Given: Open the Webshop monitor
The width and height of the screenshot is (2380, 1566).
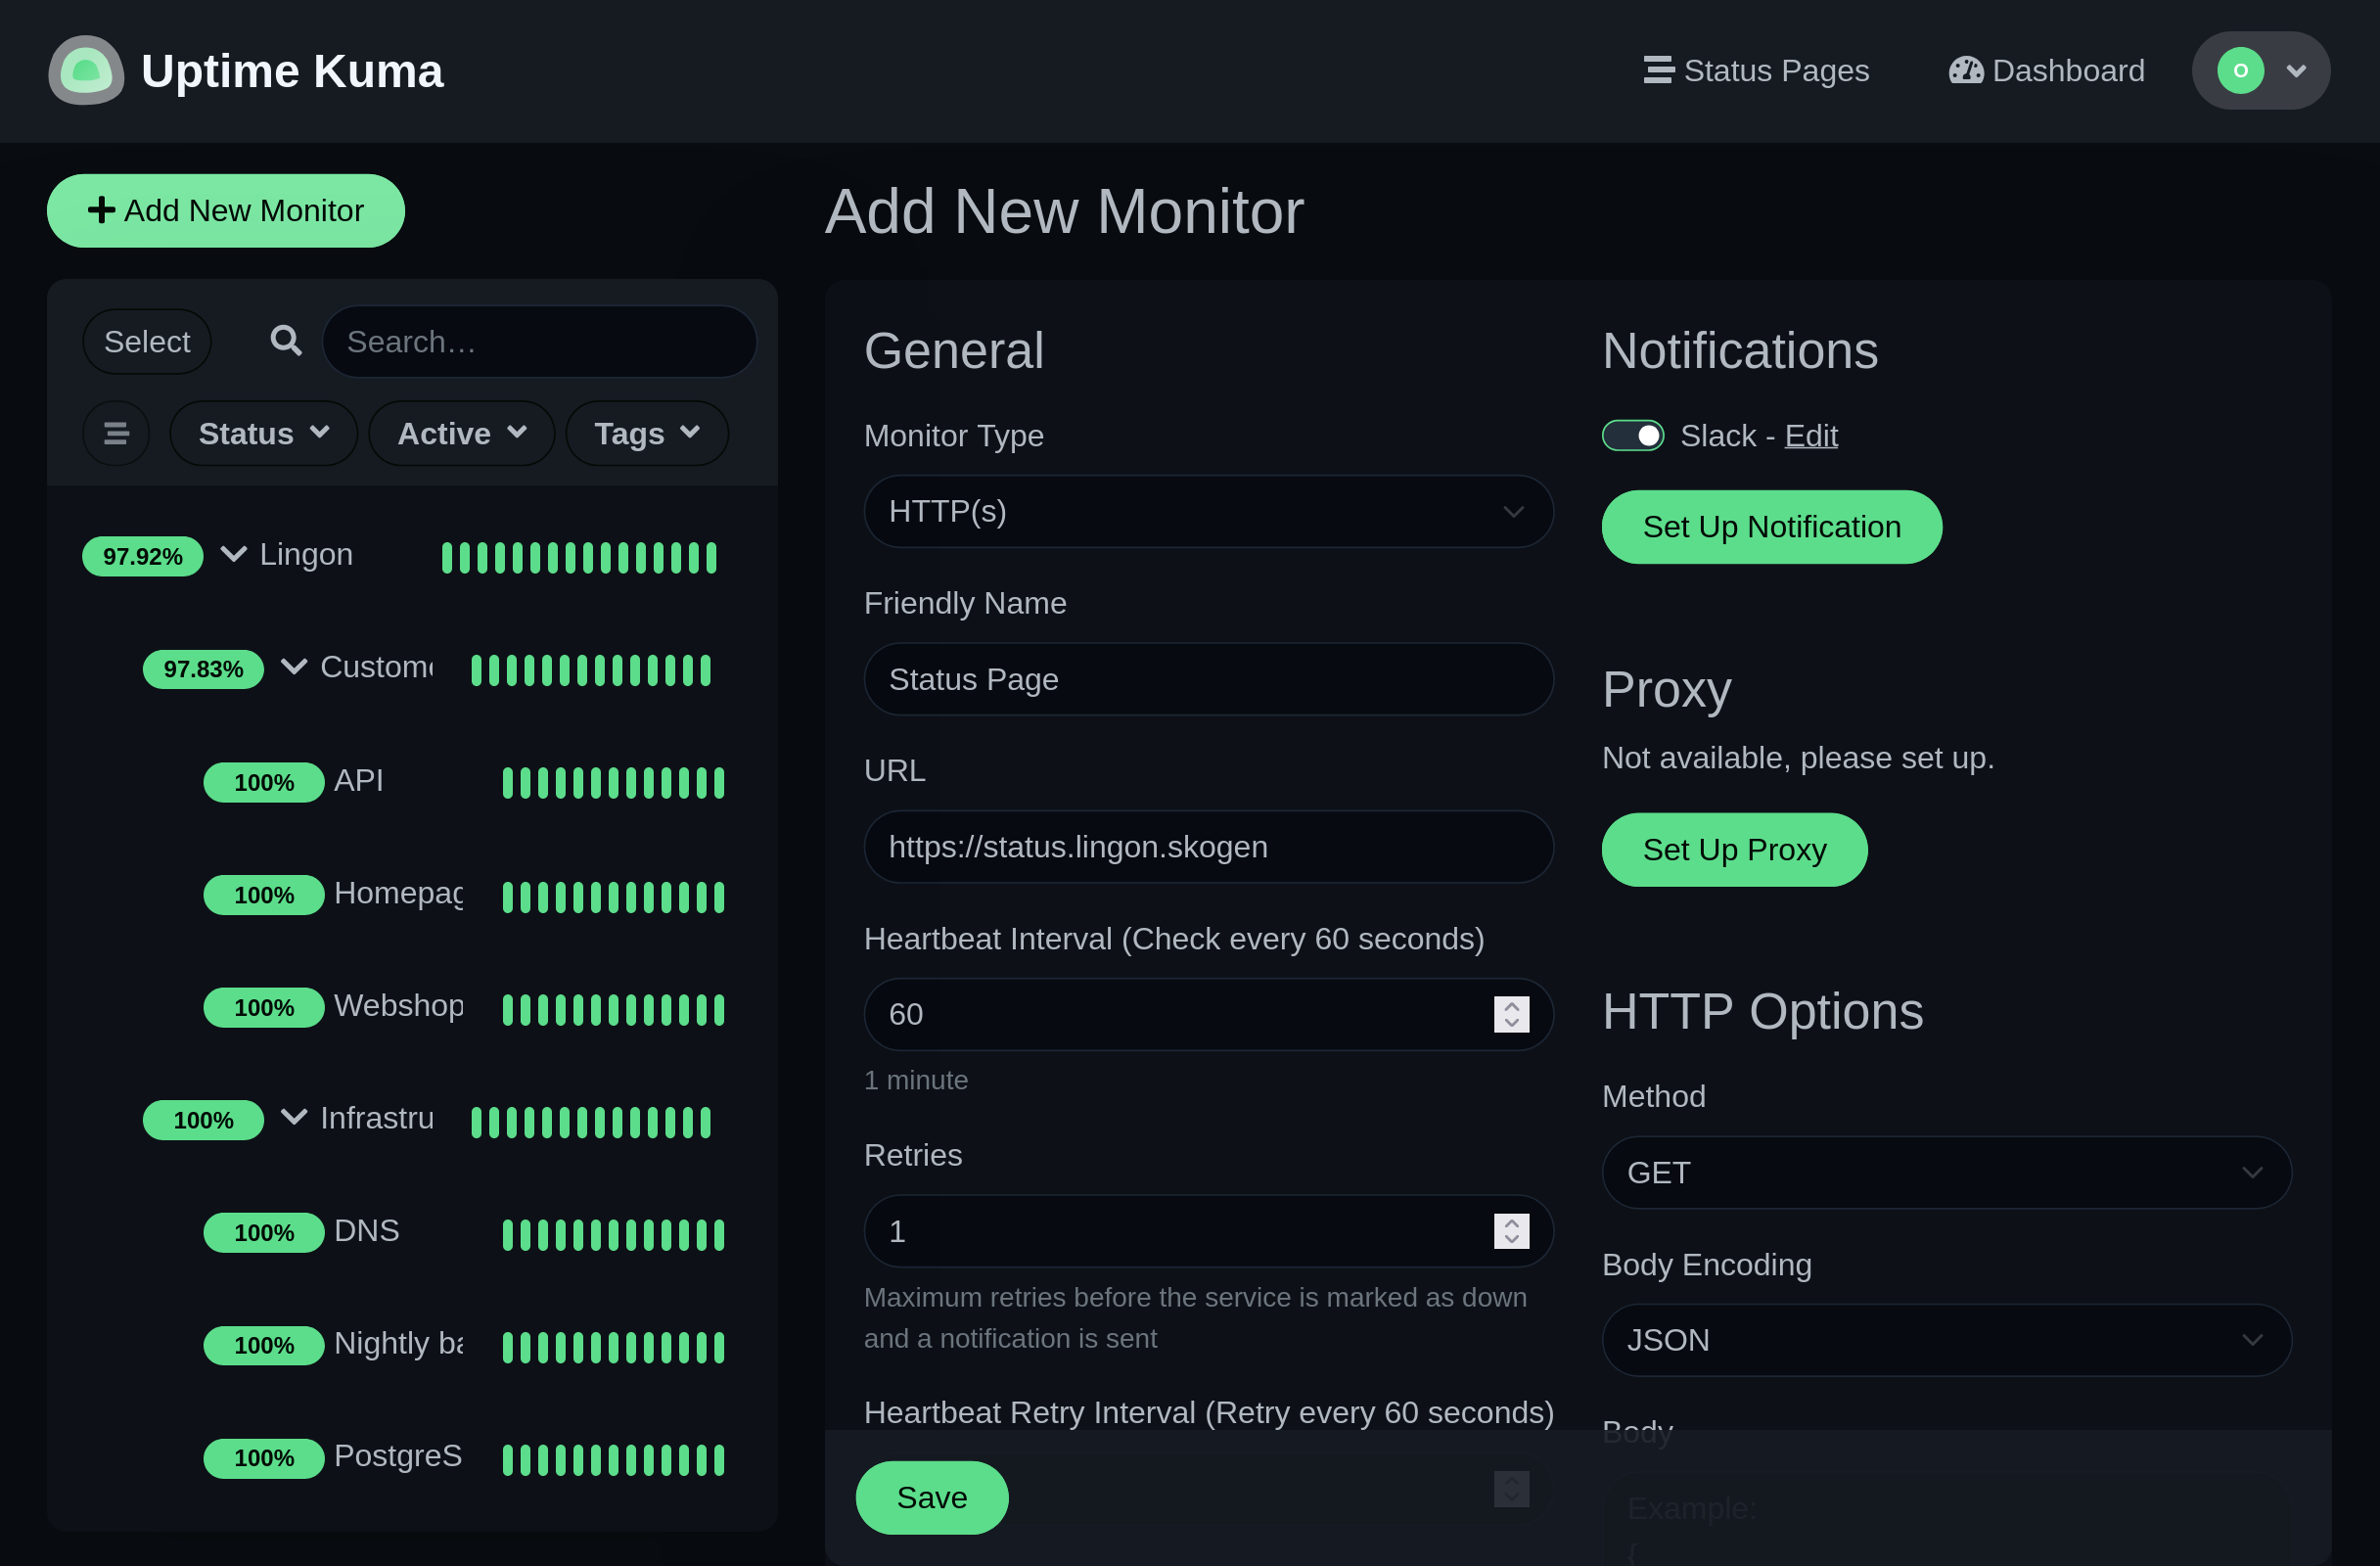Looking at the screenshot, I should click(398, 1005).
